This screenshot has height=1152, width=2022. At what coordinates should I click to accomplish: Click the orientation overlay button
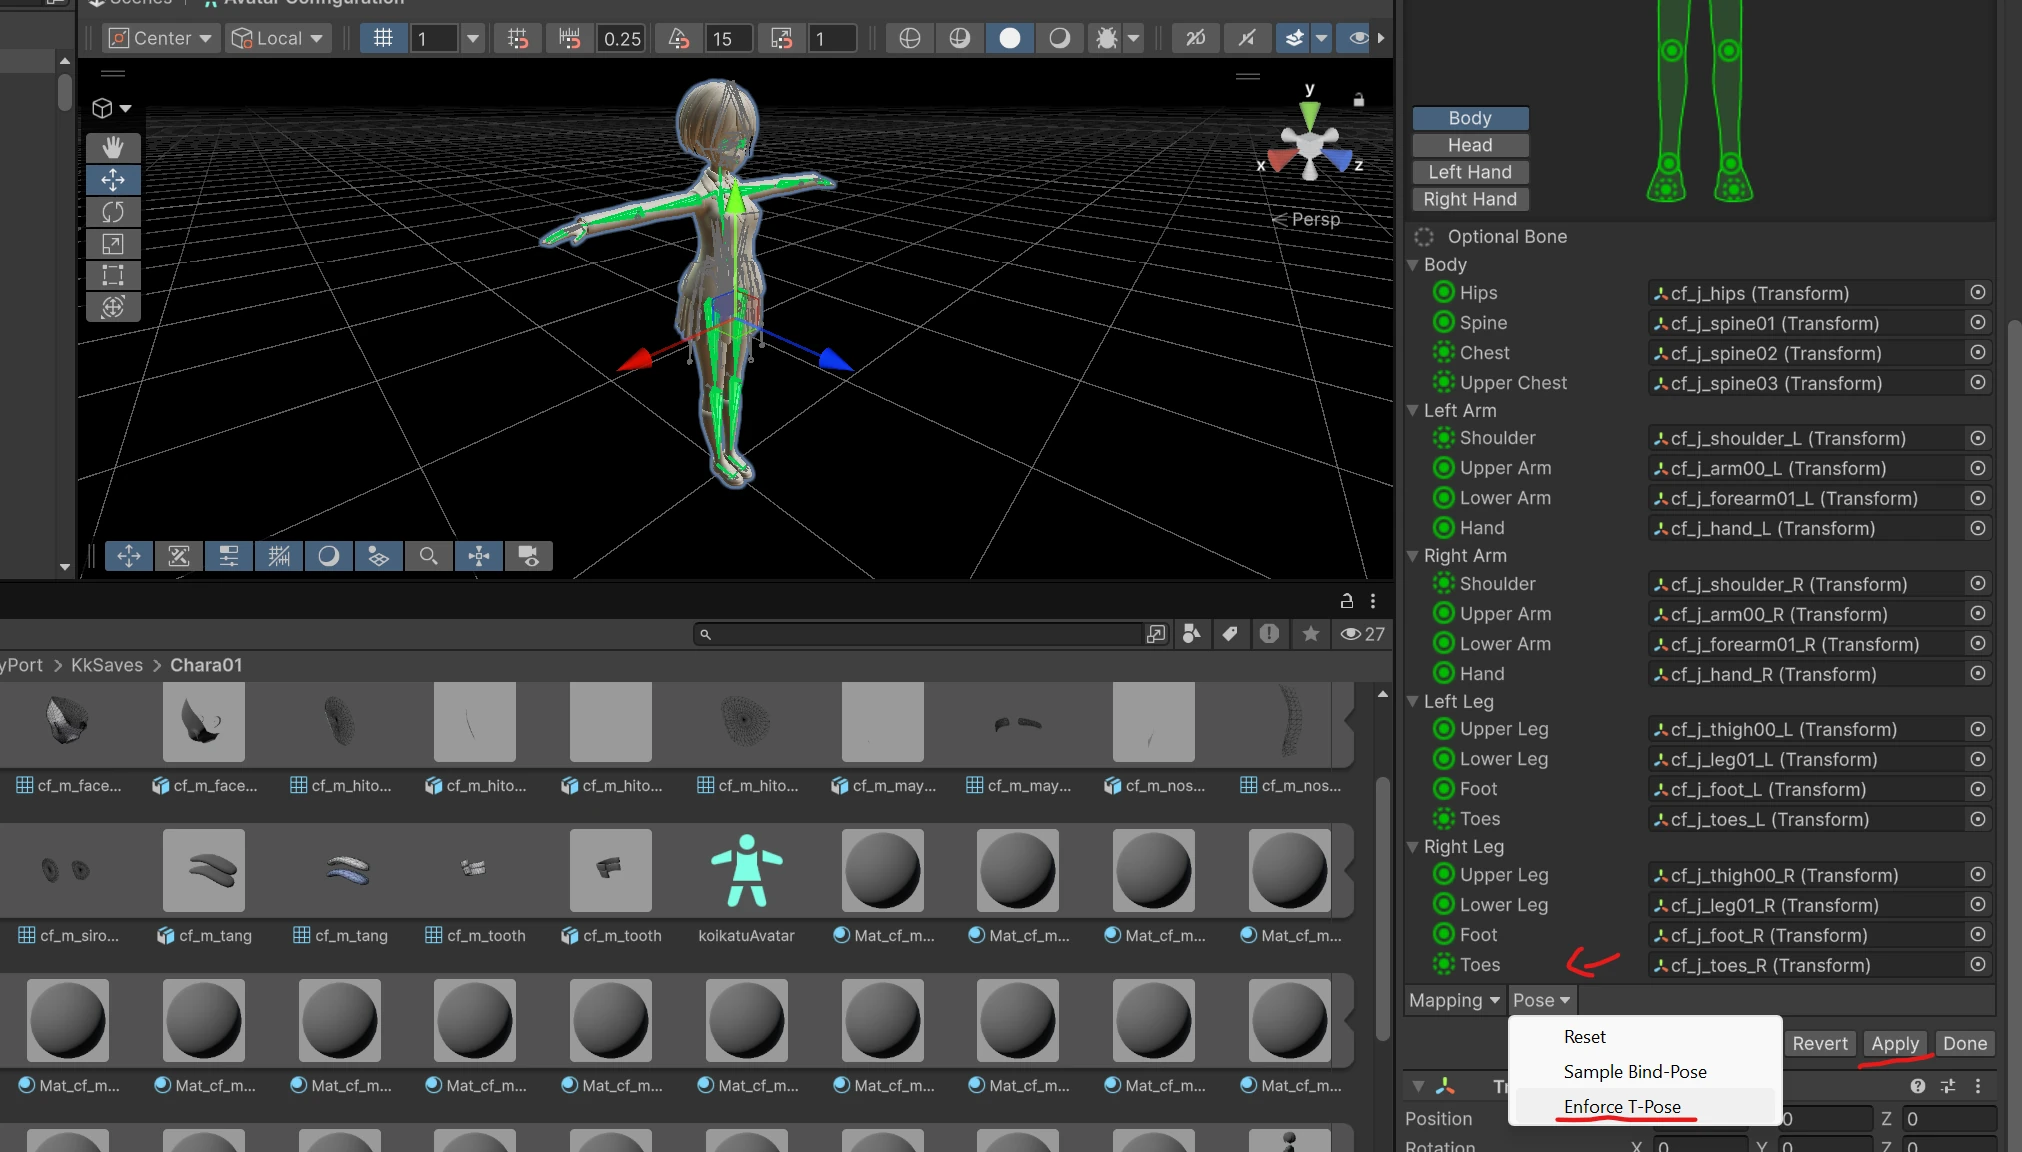pos(479,556)
